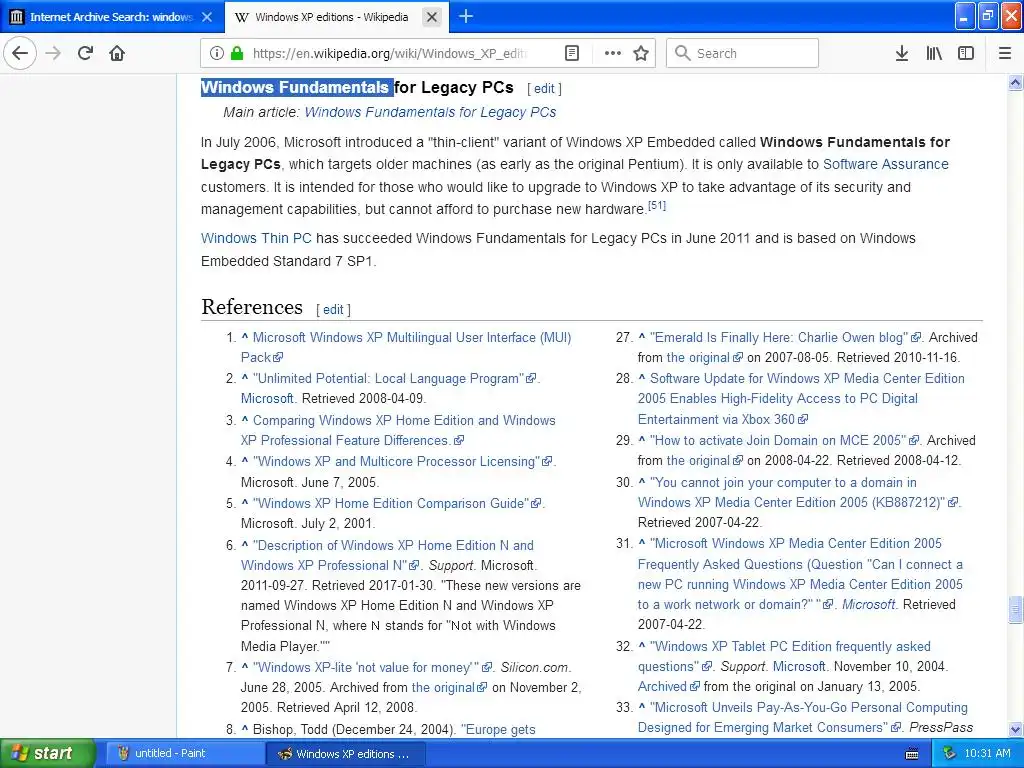The height and width of the screenshot is (768, 1024).
Task: Open "Windows XP Tablet PC Edition frequently asked" link
Action: 790,647
